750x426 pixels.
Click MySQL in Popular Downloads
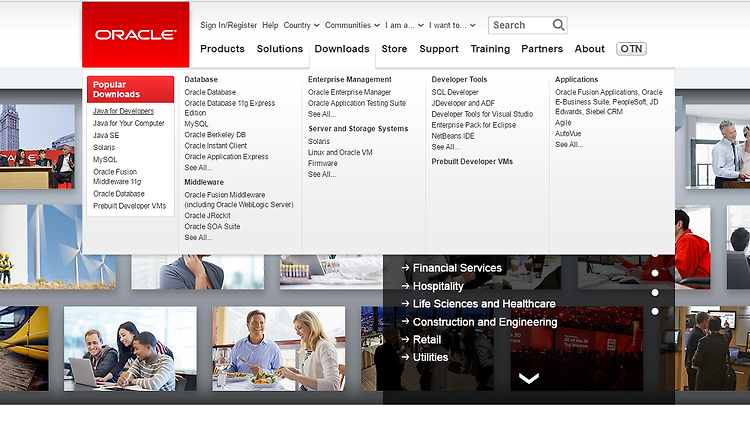click(105, 160)
